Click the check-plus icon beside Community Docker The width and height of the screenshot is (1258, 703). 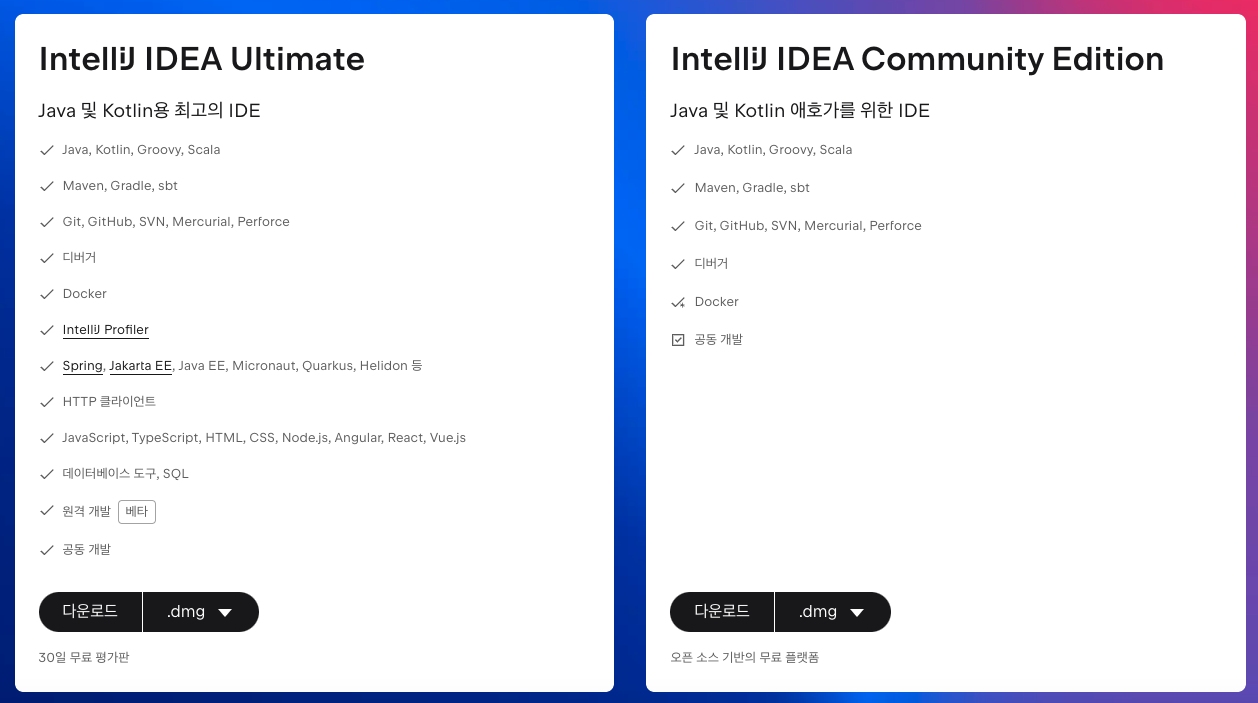pyautogui.click(x=678, y=302)
